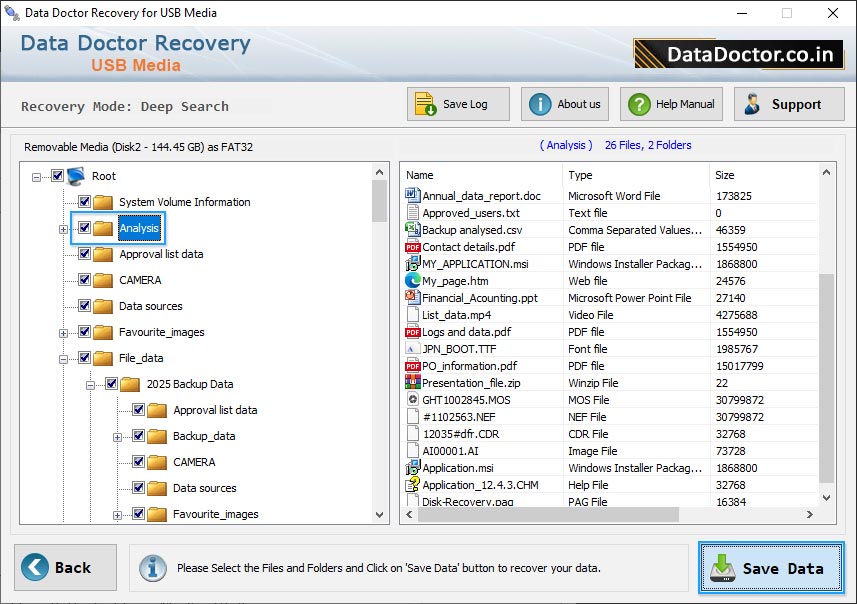
Task: Click the PDF icon beside Contact details.pdf
Action: point(411,247)
